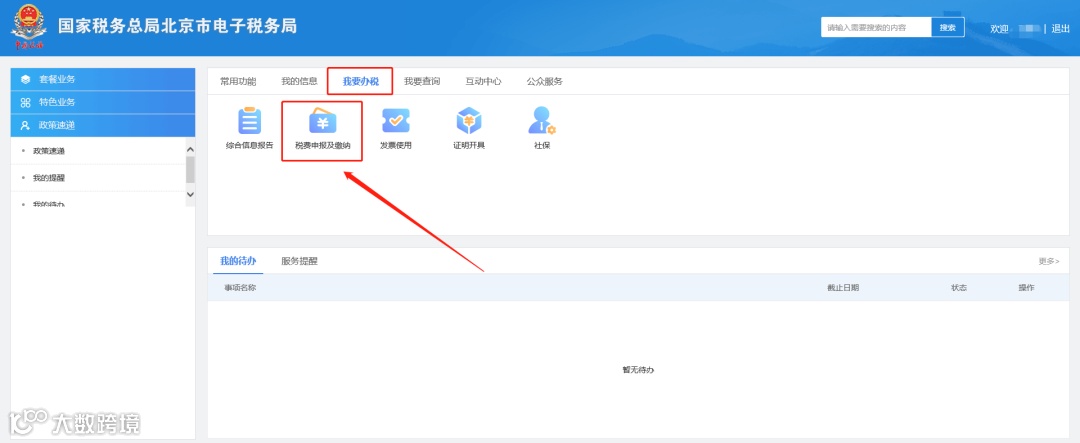Screen dimensions: 1080x443
Task: Click the 操作 column header
Action: (x=1026, y=288)
